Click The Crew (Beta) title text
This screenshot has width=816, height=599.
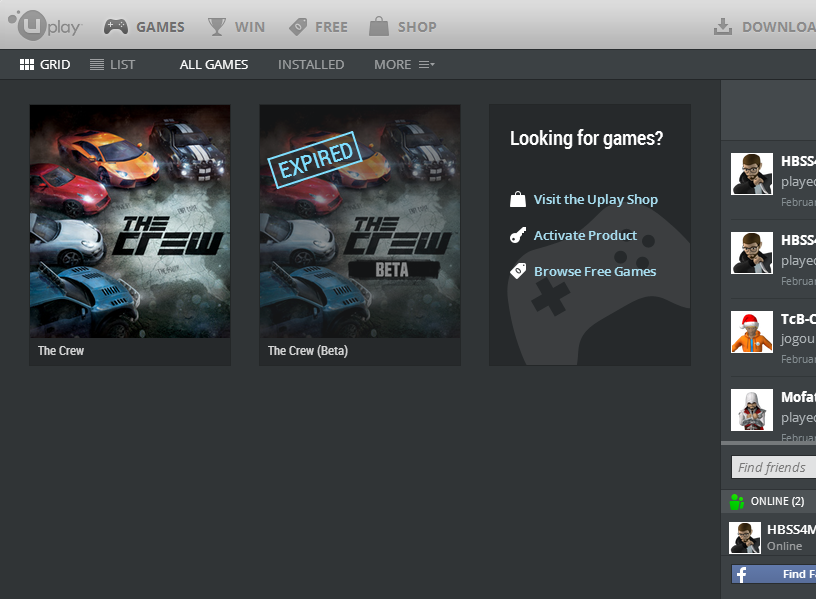pyautogui.click(x=308, y=351)
